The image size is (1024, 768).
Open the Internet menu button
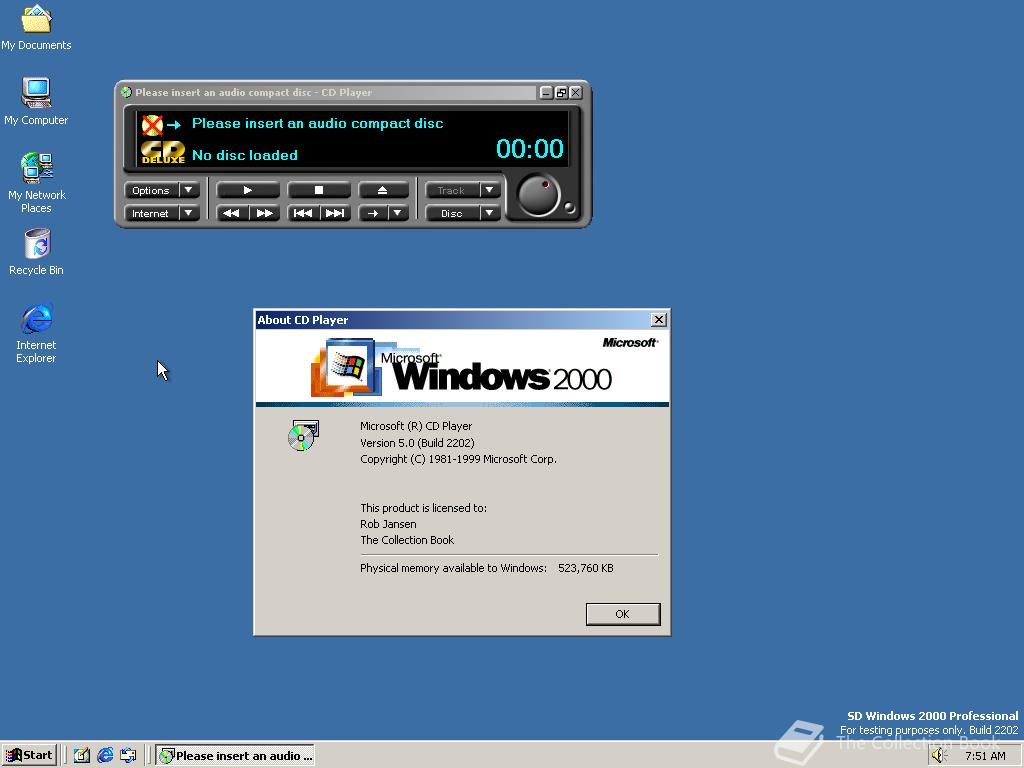(151, 213)
